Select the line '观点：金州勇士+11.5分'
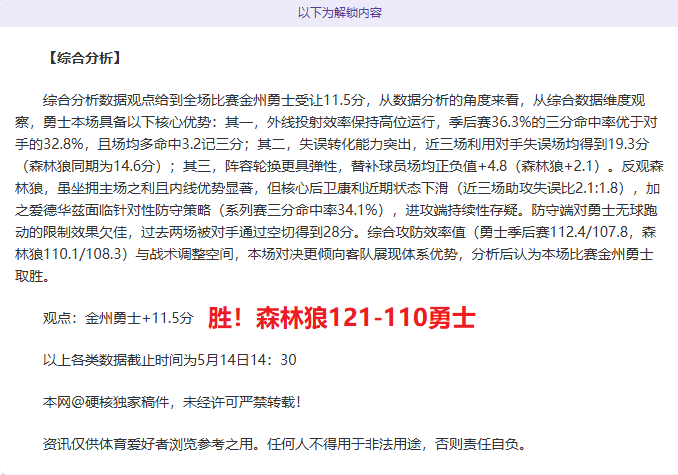 (x=118, y=319)
